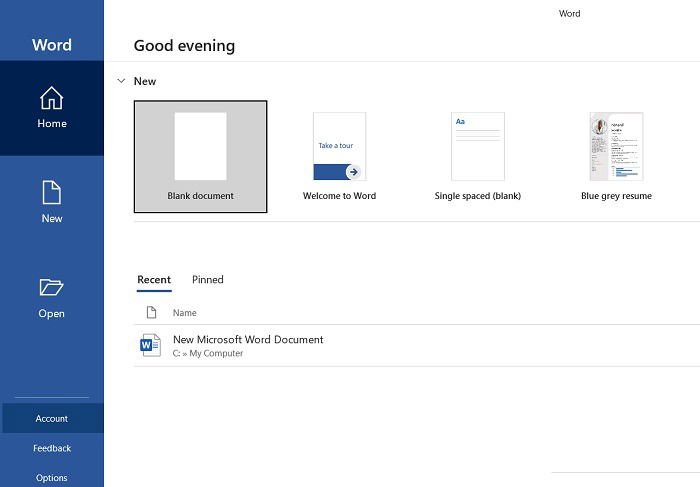Viewport: 700px width, 487px height.
Task: Collapse the New section chevron
Action: coord(121,81)
